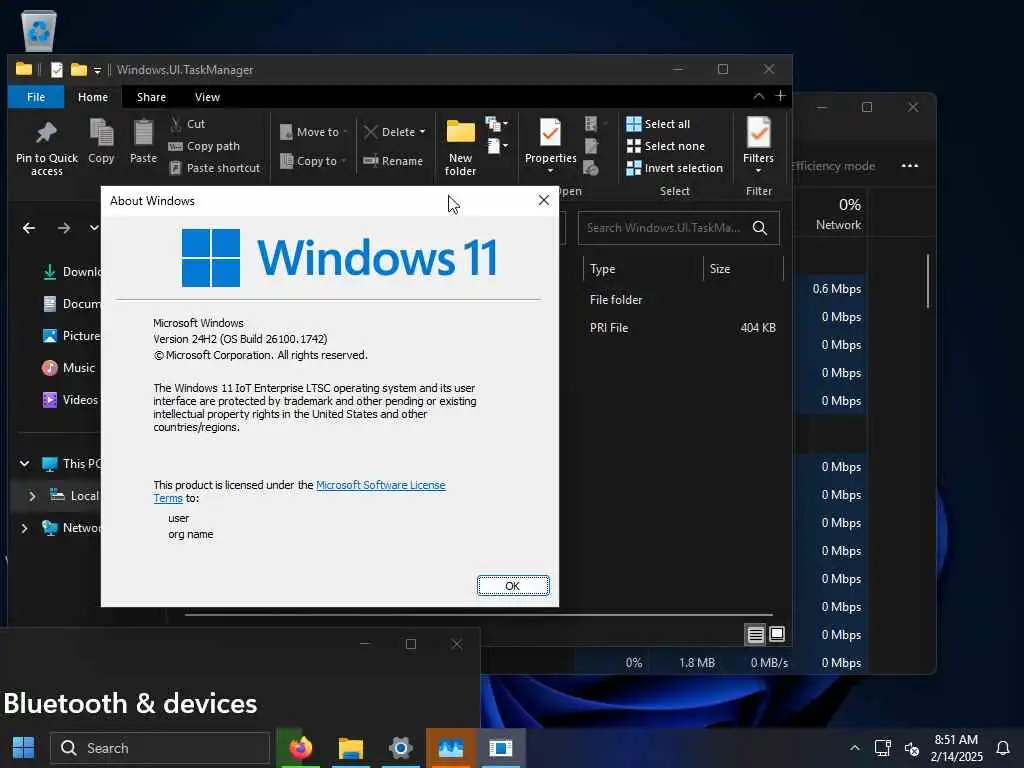This screenshot has height=768, width=1024.
Task: Select Downloads in navigation pane
Action: [71, 272]
